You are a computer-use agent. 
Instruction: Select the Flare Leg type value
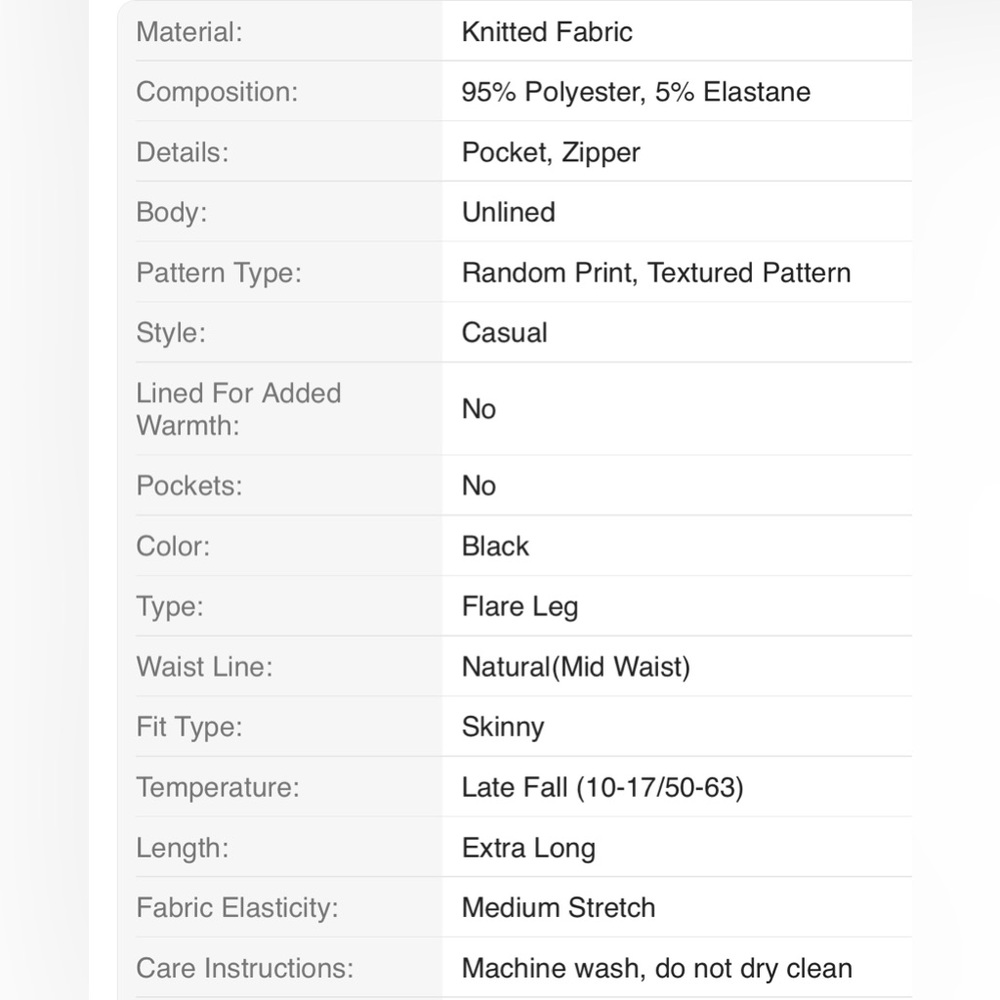pos(520,607)
